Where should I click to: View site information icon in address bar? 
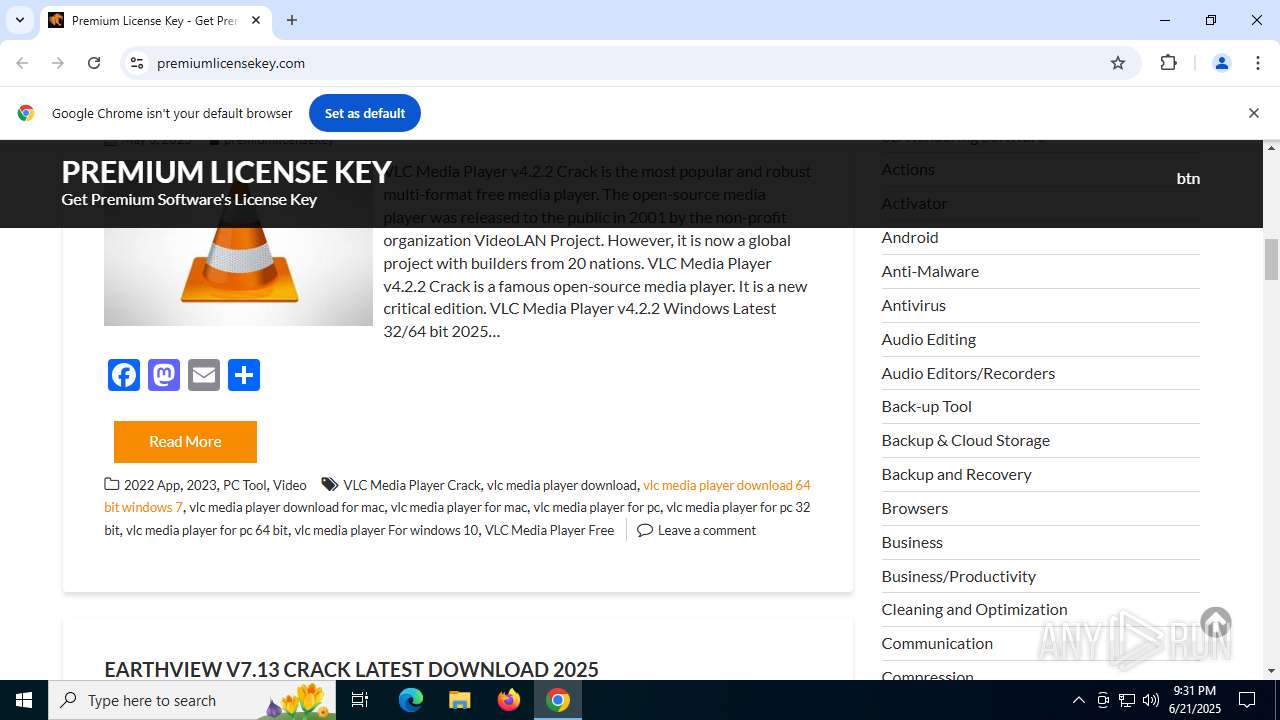tap(137, 63)
